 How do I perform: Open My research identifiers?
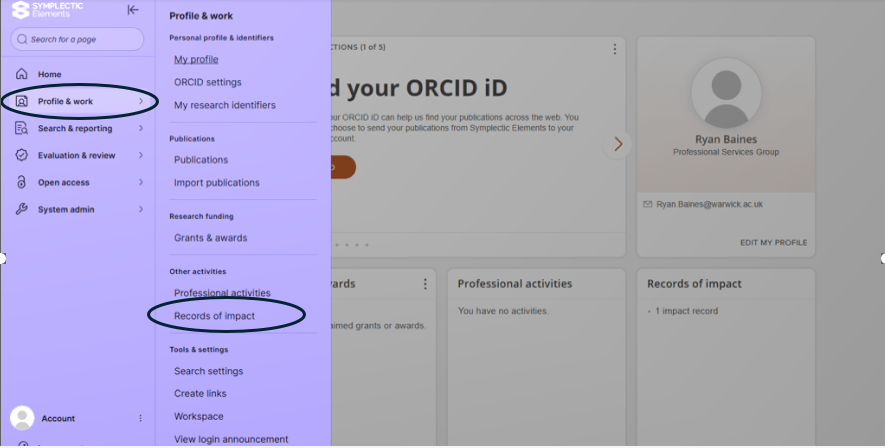[x=225, y=106]
